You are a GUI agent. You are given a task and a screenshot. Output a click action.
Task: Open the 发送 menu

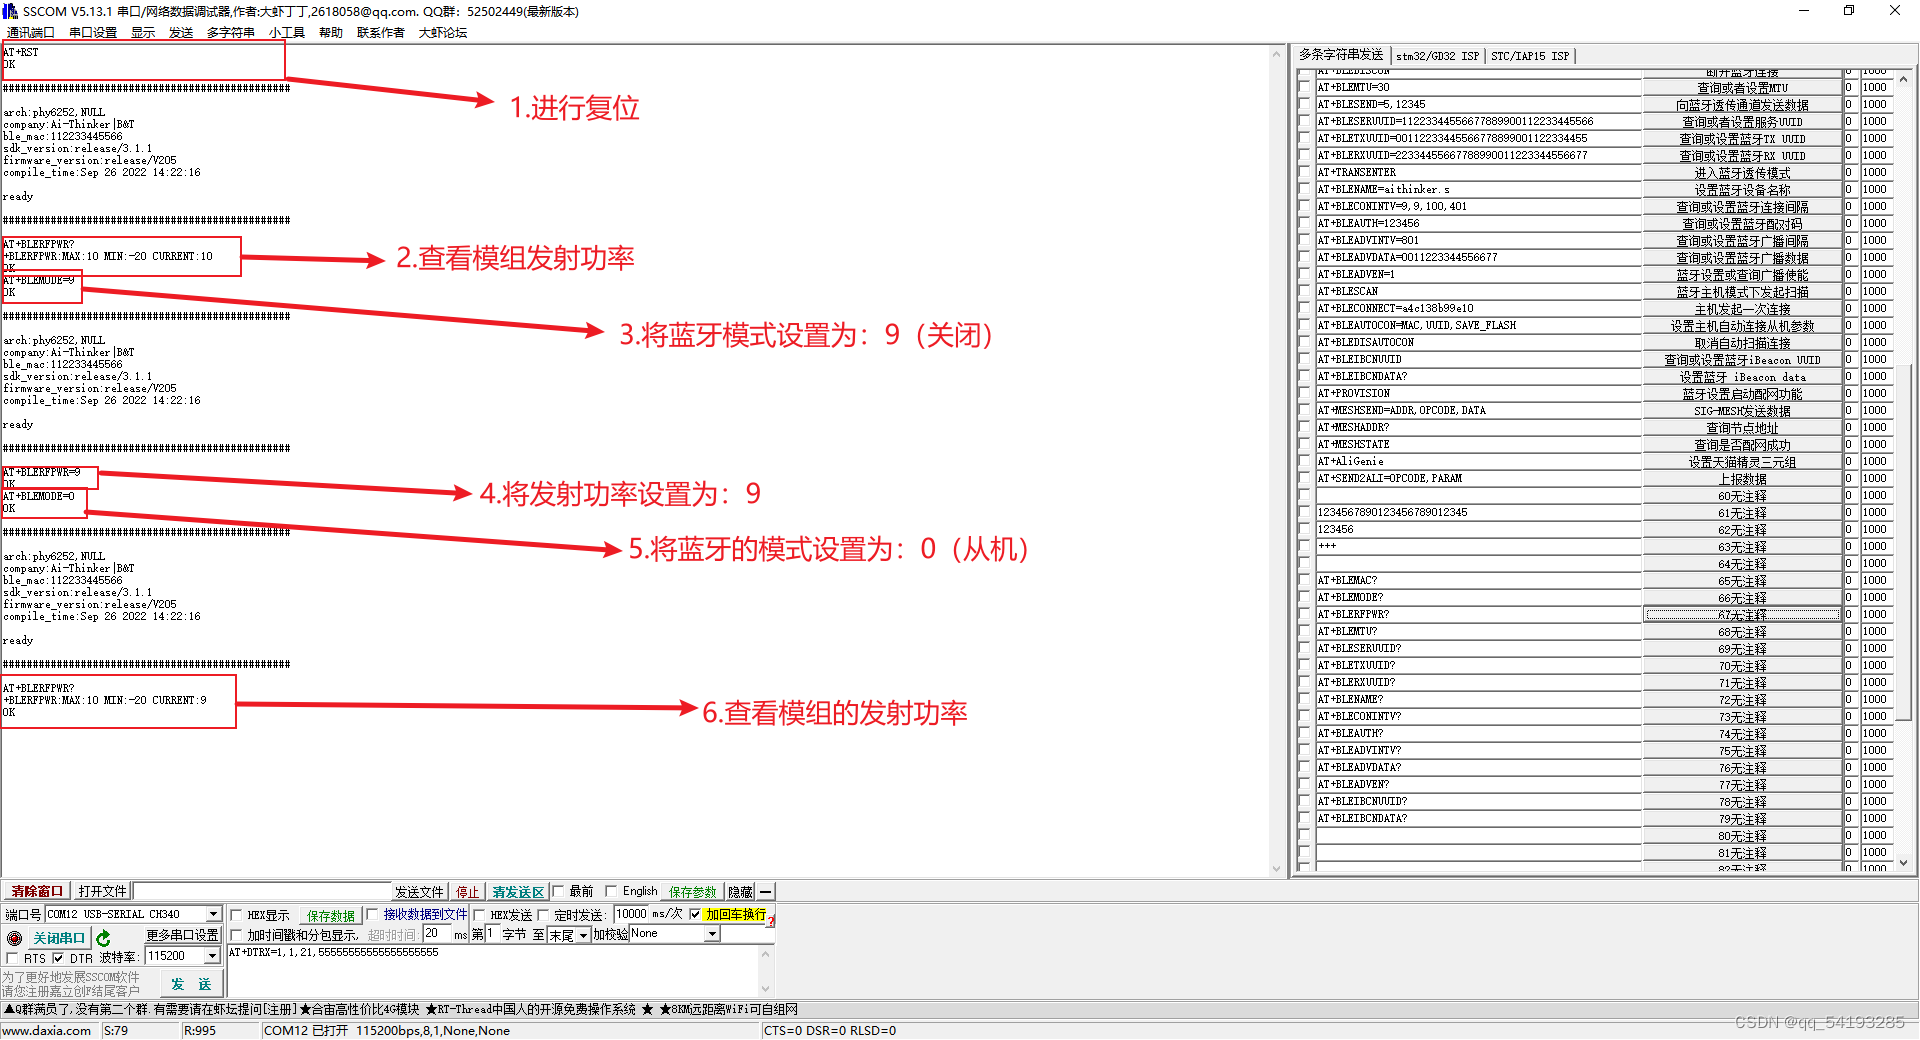tap(181, 32)
